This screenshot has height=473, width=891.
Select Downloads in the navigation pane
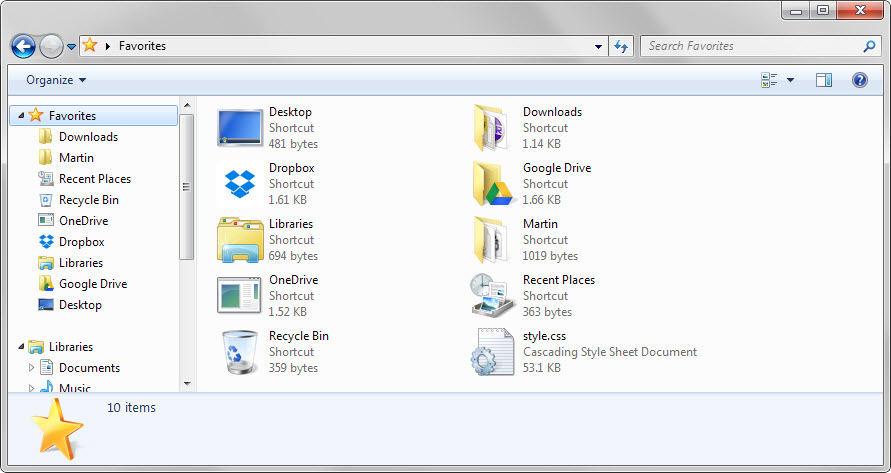[88, 136]
